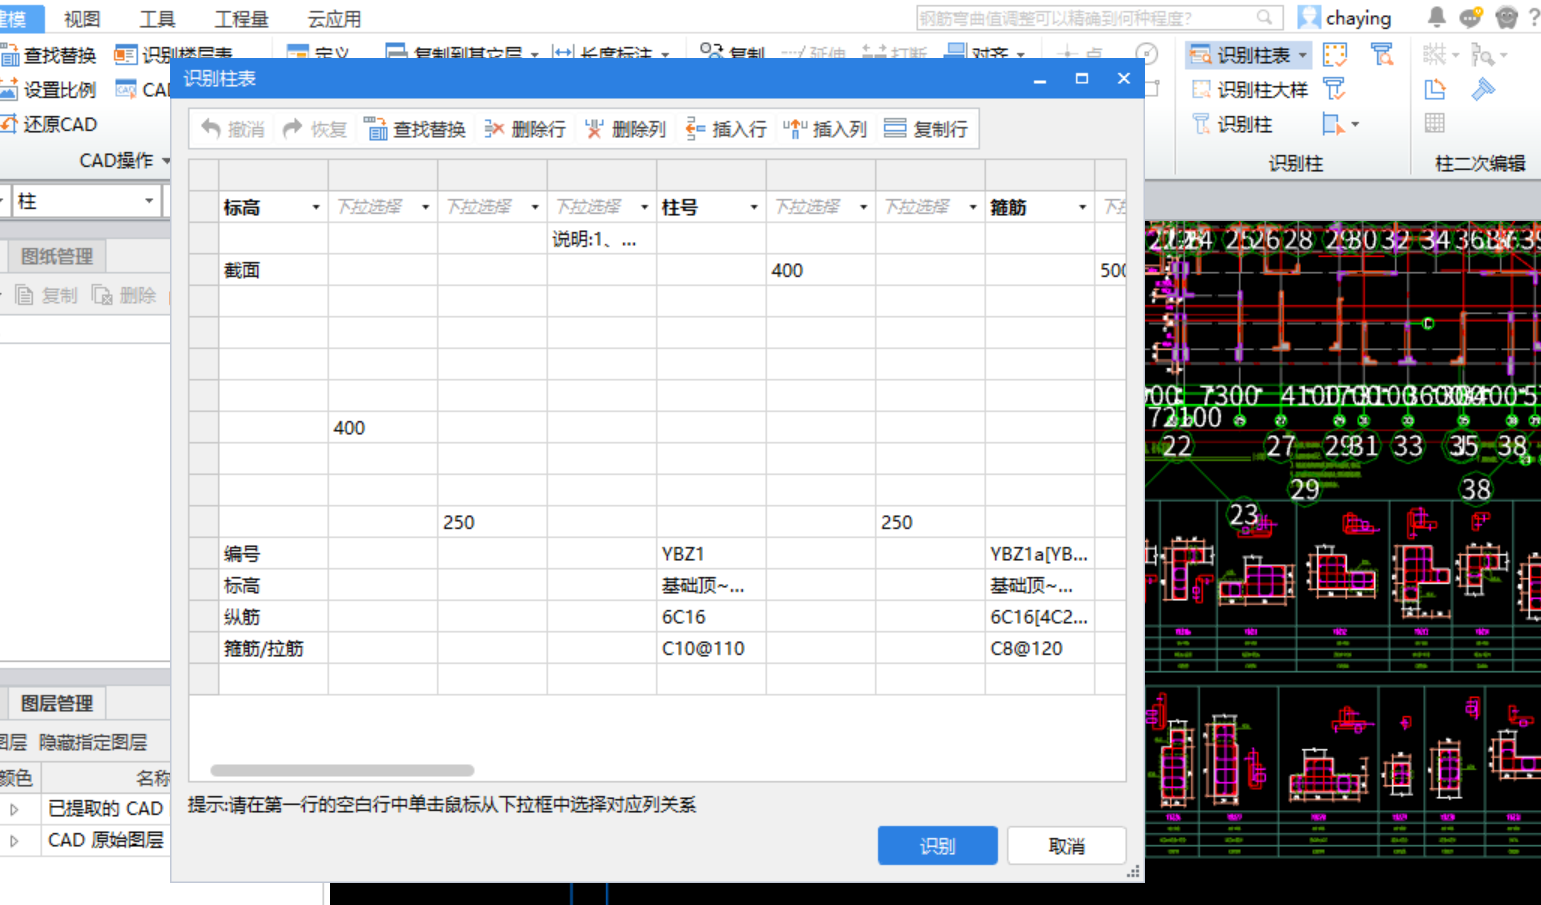Open 视图 menu tab
Image resolution: width=1541 pixels, height=905 pixels.
point(82,18)
